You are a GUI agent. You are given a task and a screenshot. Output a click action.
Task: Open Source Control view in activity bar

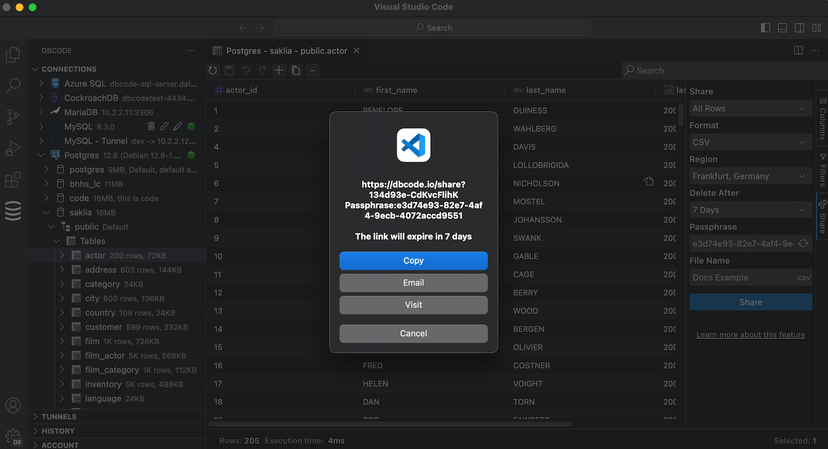13,117
